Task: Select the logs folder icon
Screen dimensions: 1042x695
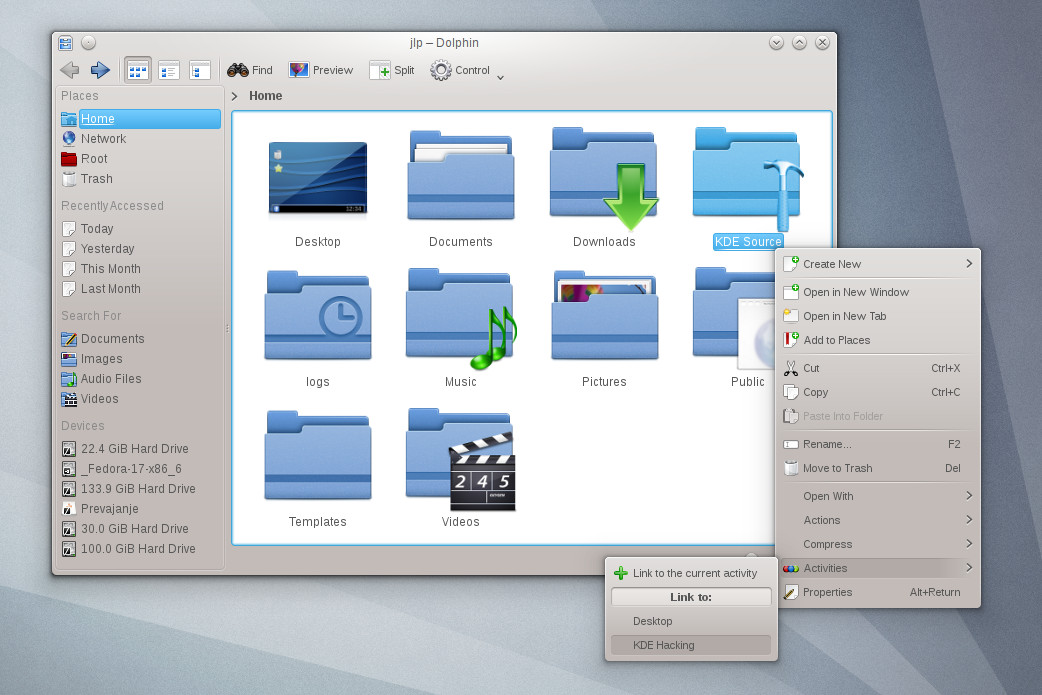Action: (x=318, y=315)
